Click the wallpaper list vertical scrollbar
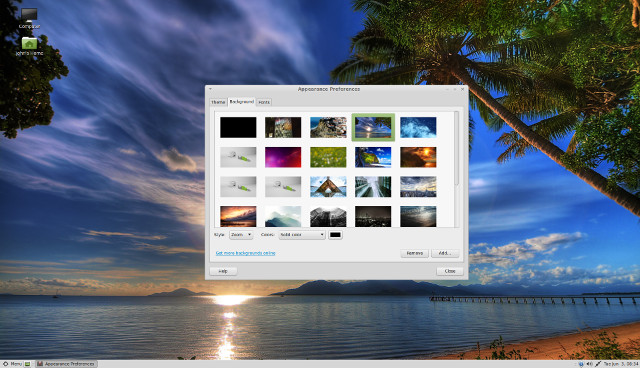 456,149
